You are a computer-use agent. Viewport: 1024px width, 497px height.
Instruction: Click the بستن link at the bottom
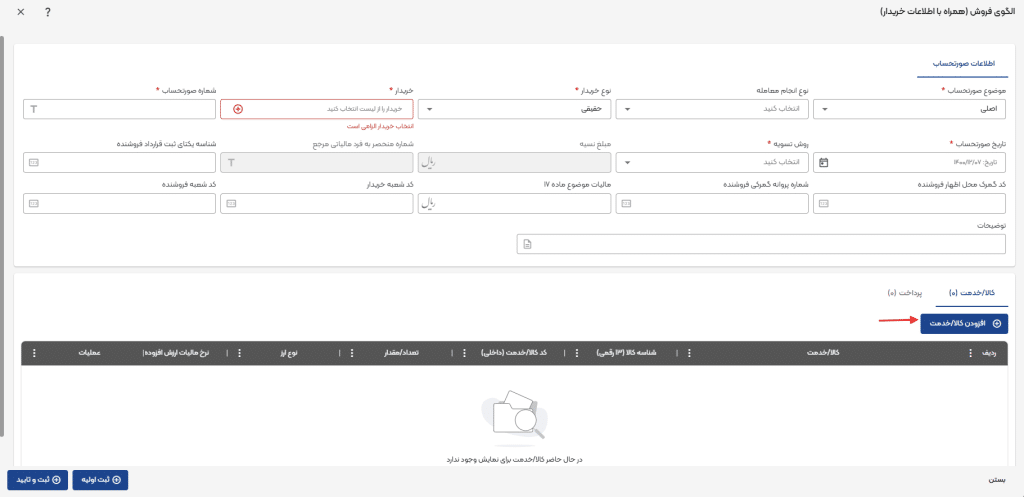click(996, 480)
